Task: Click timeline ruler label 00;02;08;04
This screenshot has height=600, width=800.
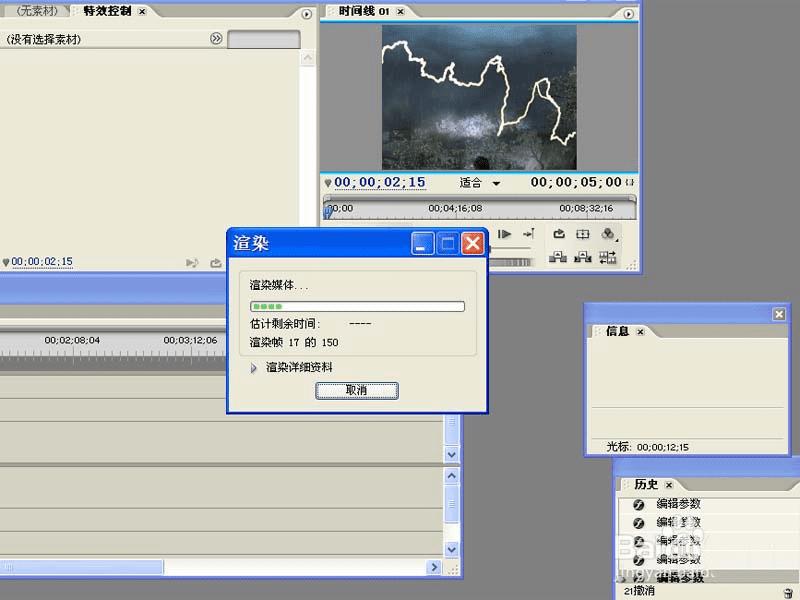Action: pos(72,340)
